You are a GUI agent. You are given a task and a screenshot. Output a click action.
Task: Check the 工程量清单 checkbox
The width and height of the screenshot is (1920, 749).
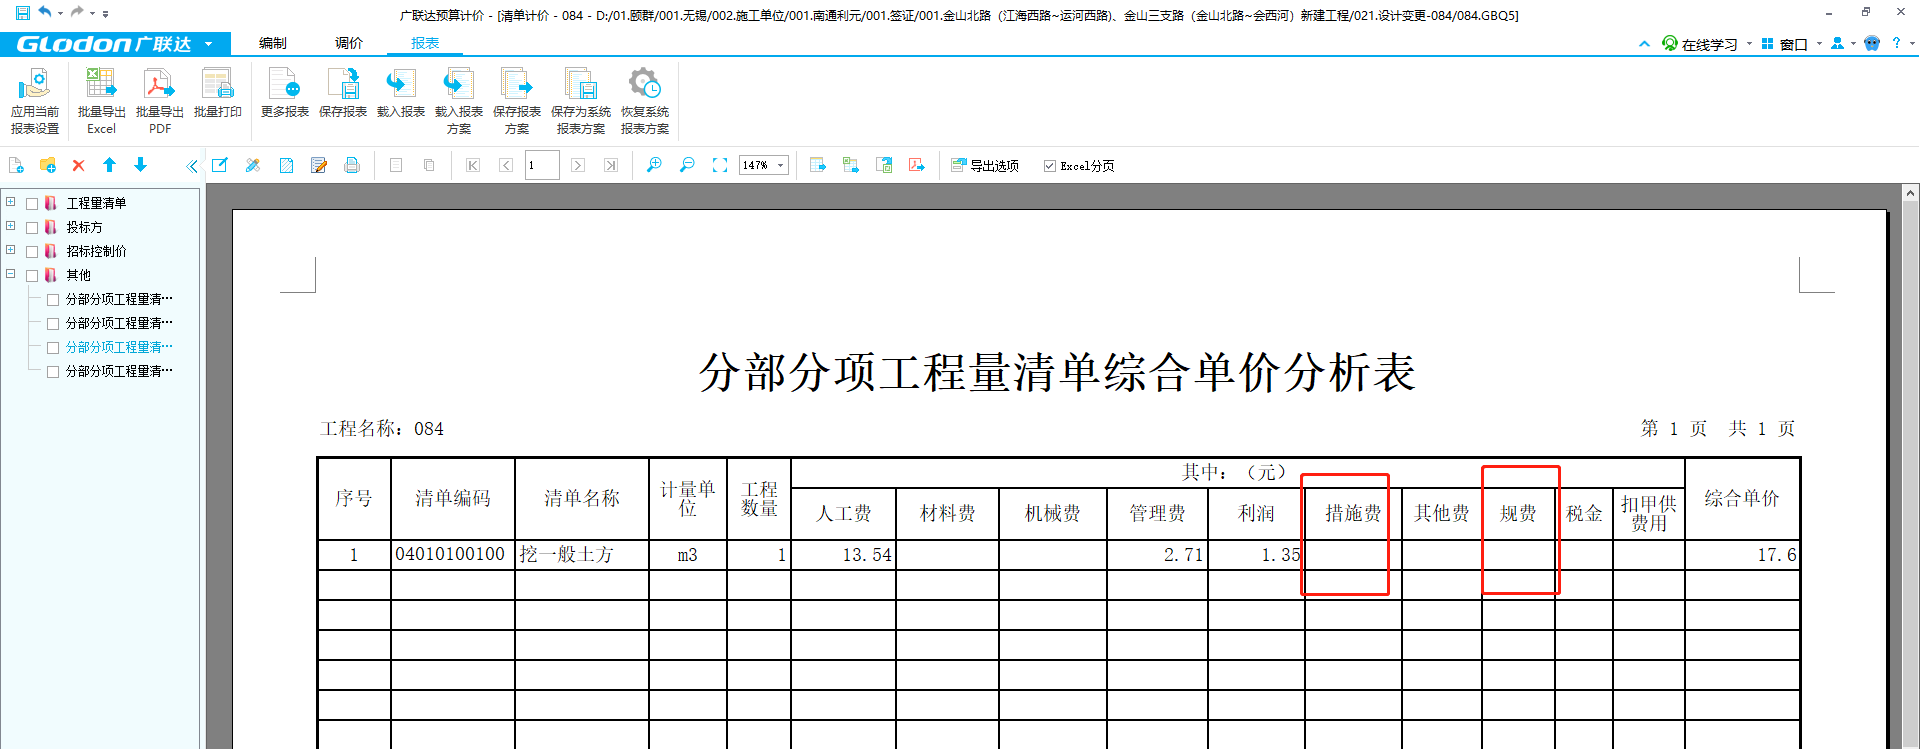pyautogui.click(x=32, y=203)
